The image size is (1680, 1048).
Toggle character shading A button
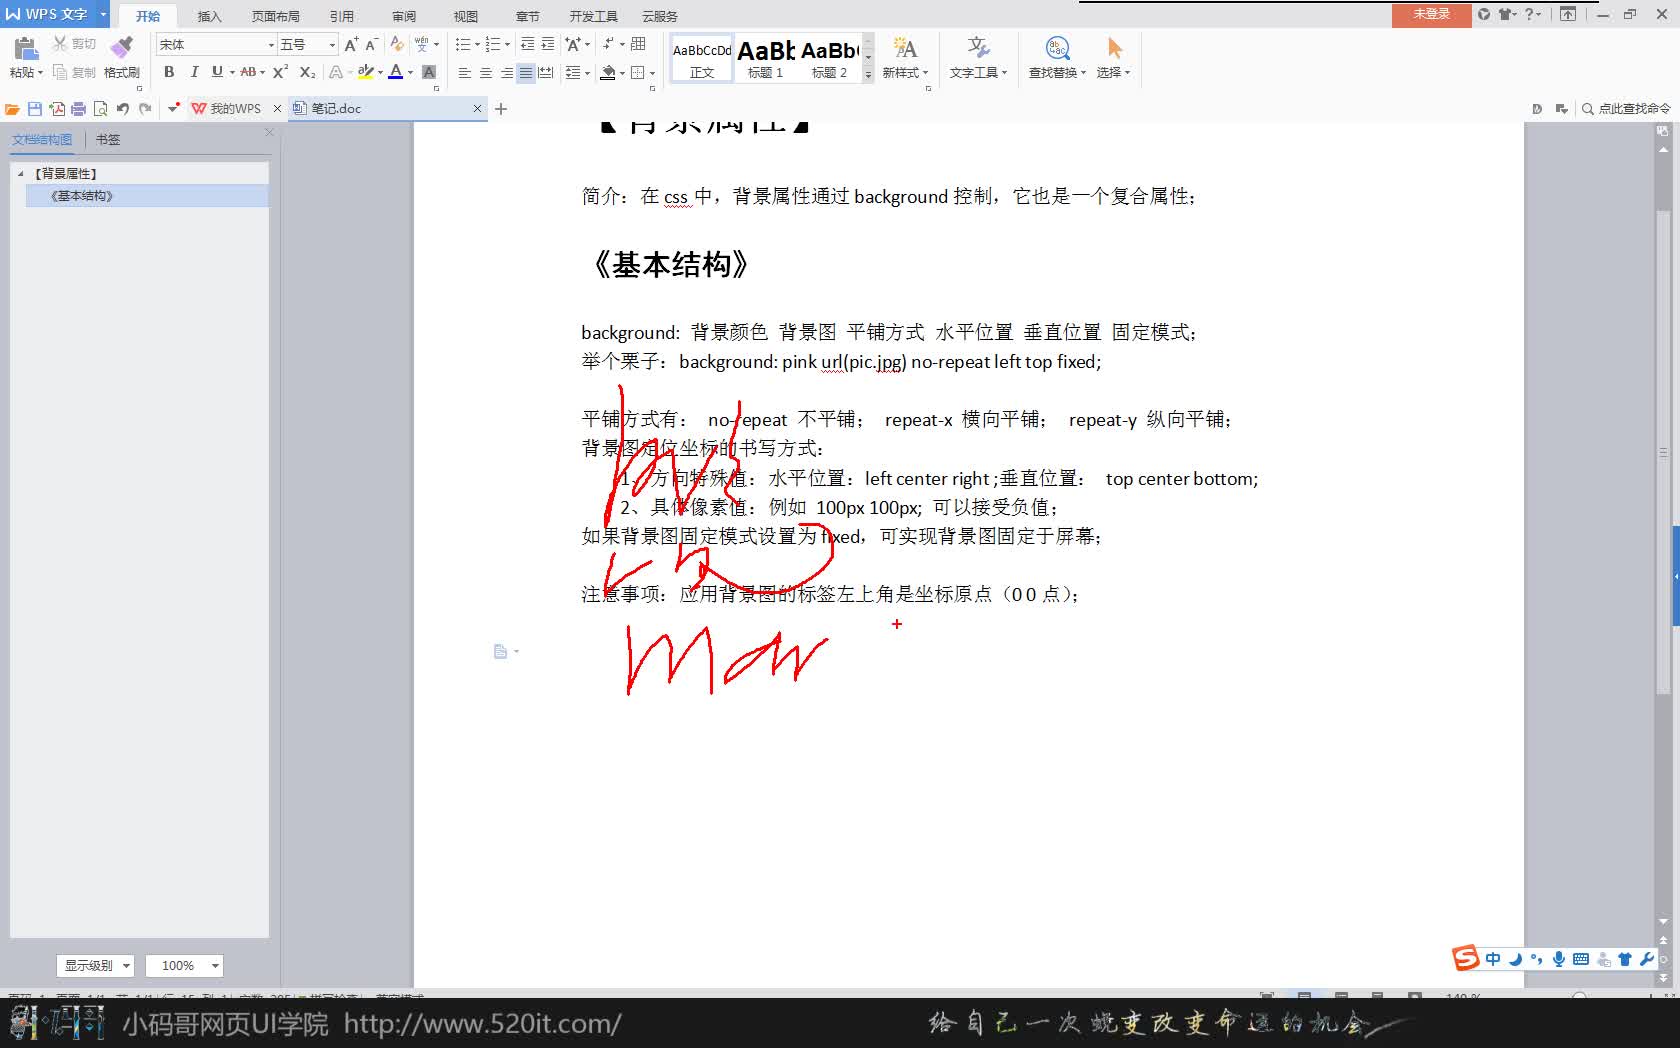click(x=429, y=72)
